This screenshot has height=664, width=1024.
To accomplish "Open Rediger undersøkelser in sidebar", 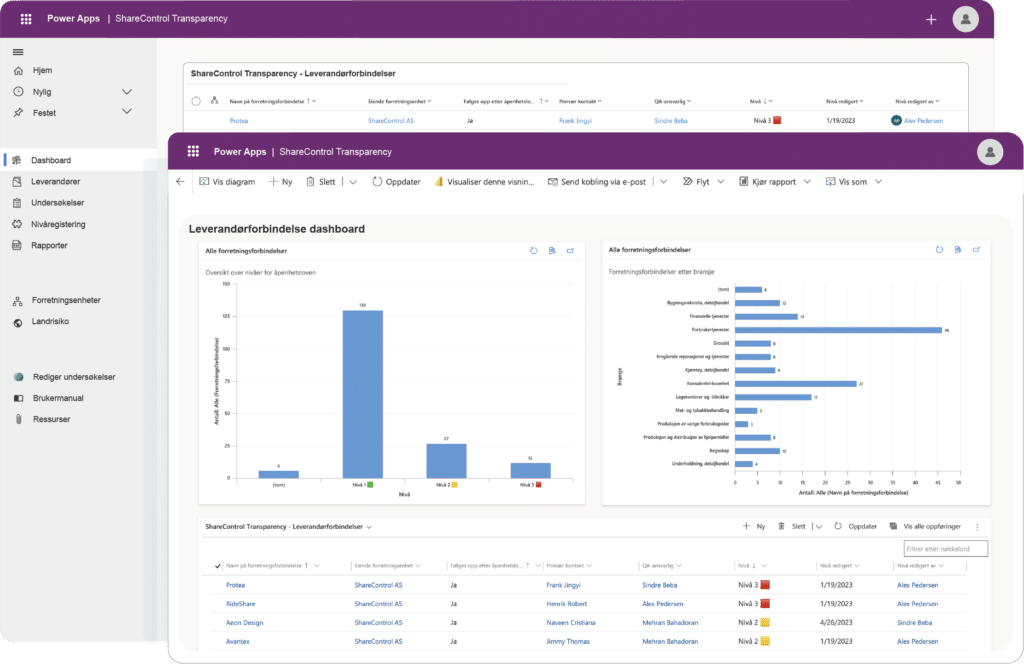I will point(73,377).
